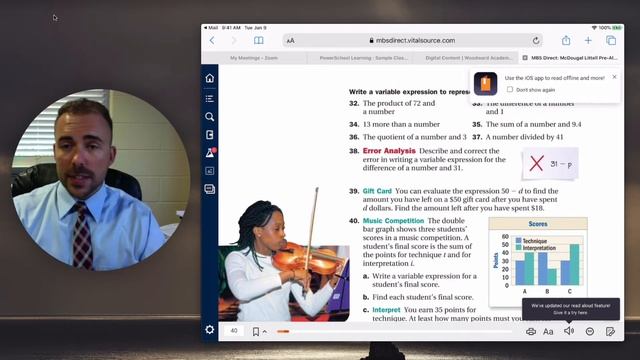This screenshot has height=360, width=640.
Task: Open the Home icon in sidebar
Action: click(x=210, y=78)
